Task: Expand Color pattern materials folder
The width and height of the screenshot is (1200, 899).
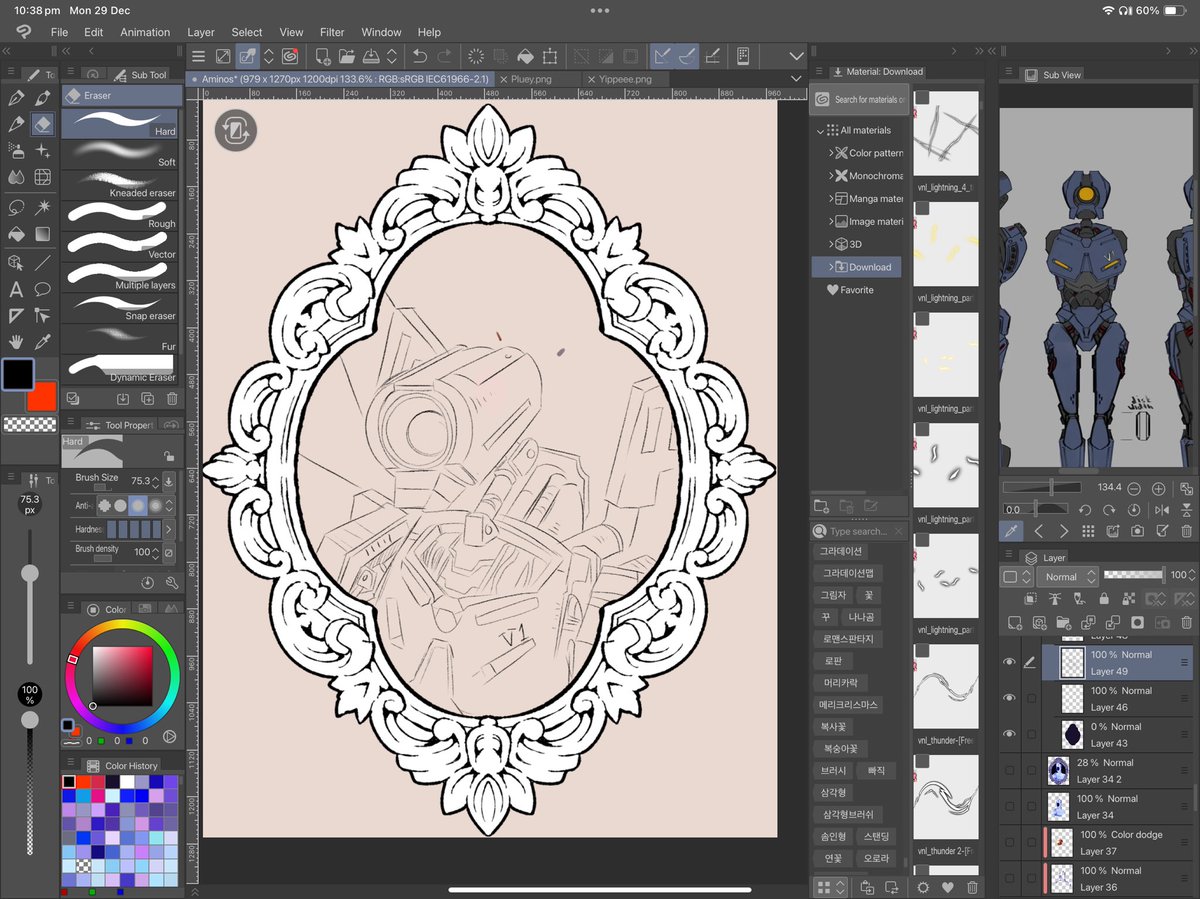Action: (831, 153)
